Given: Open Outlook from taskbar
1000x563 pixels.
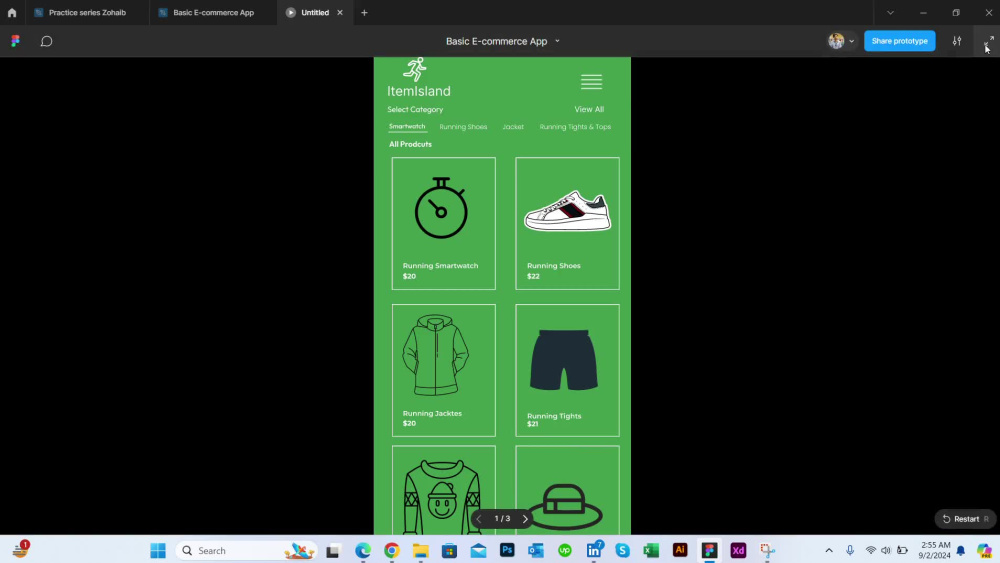Looking at the screenshot, I should [536, 550].
